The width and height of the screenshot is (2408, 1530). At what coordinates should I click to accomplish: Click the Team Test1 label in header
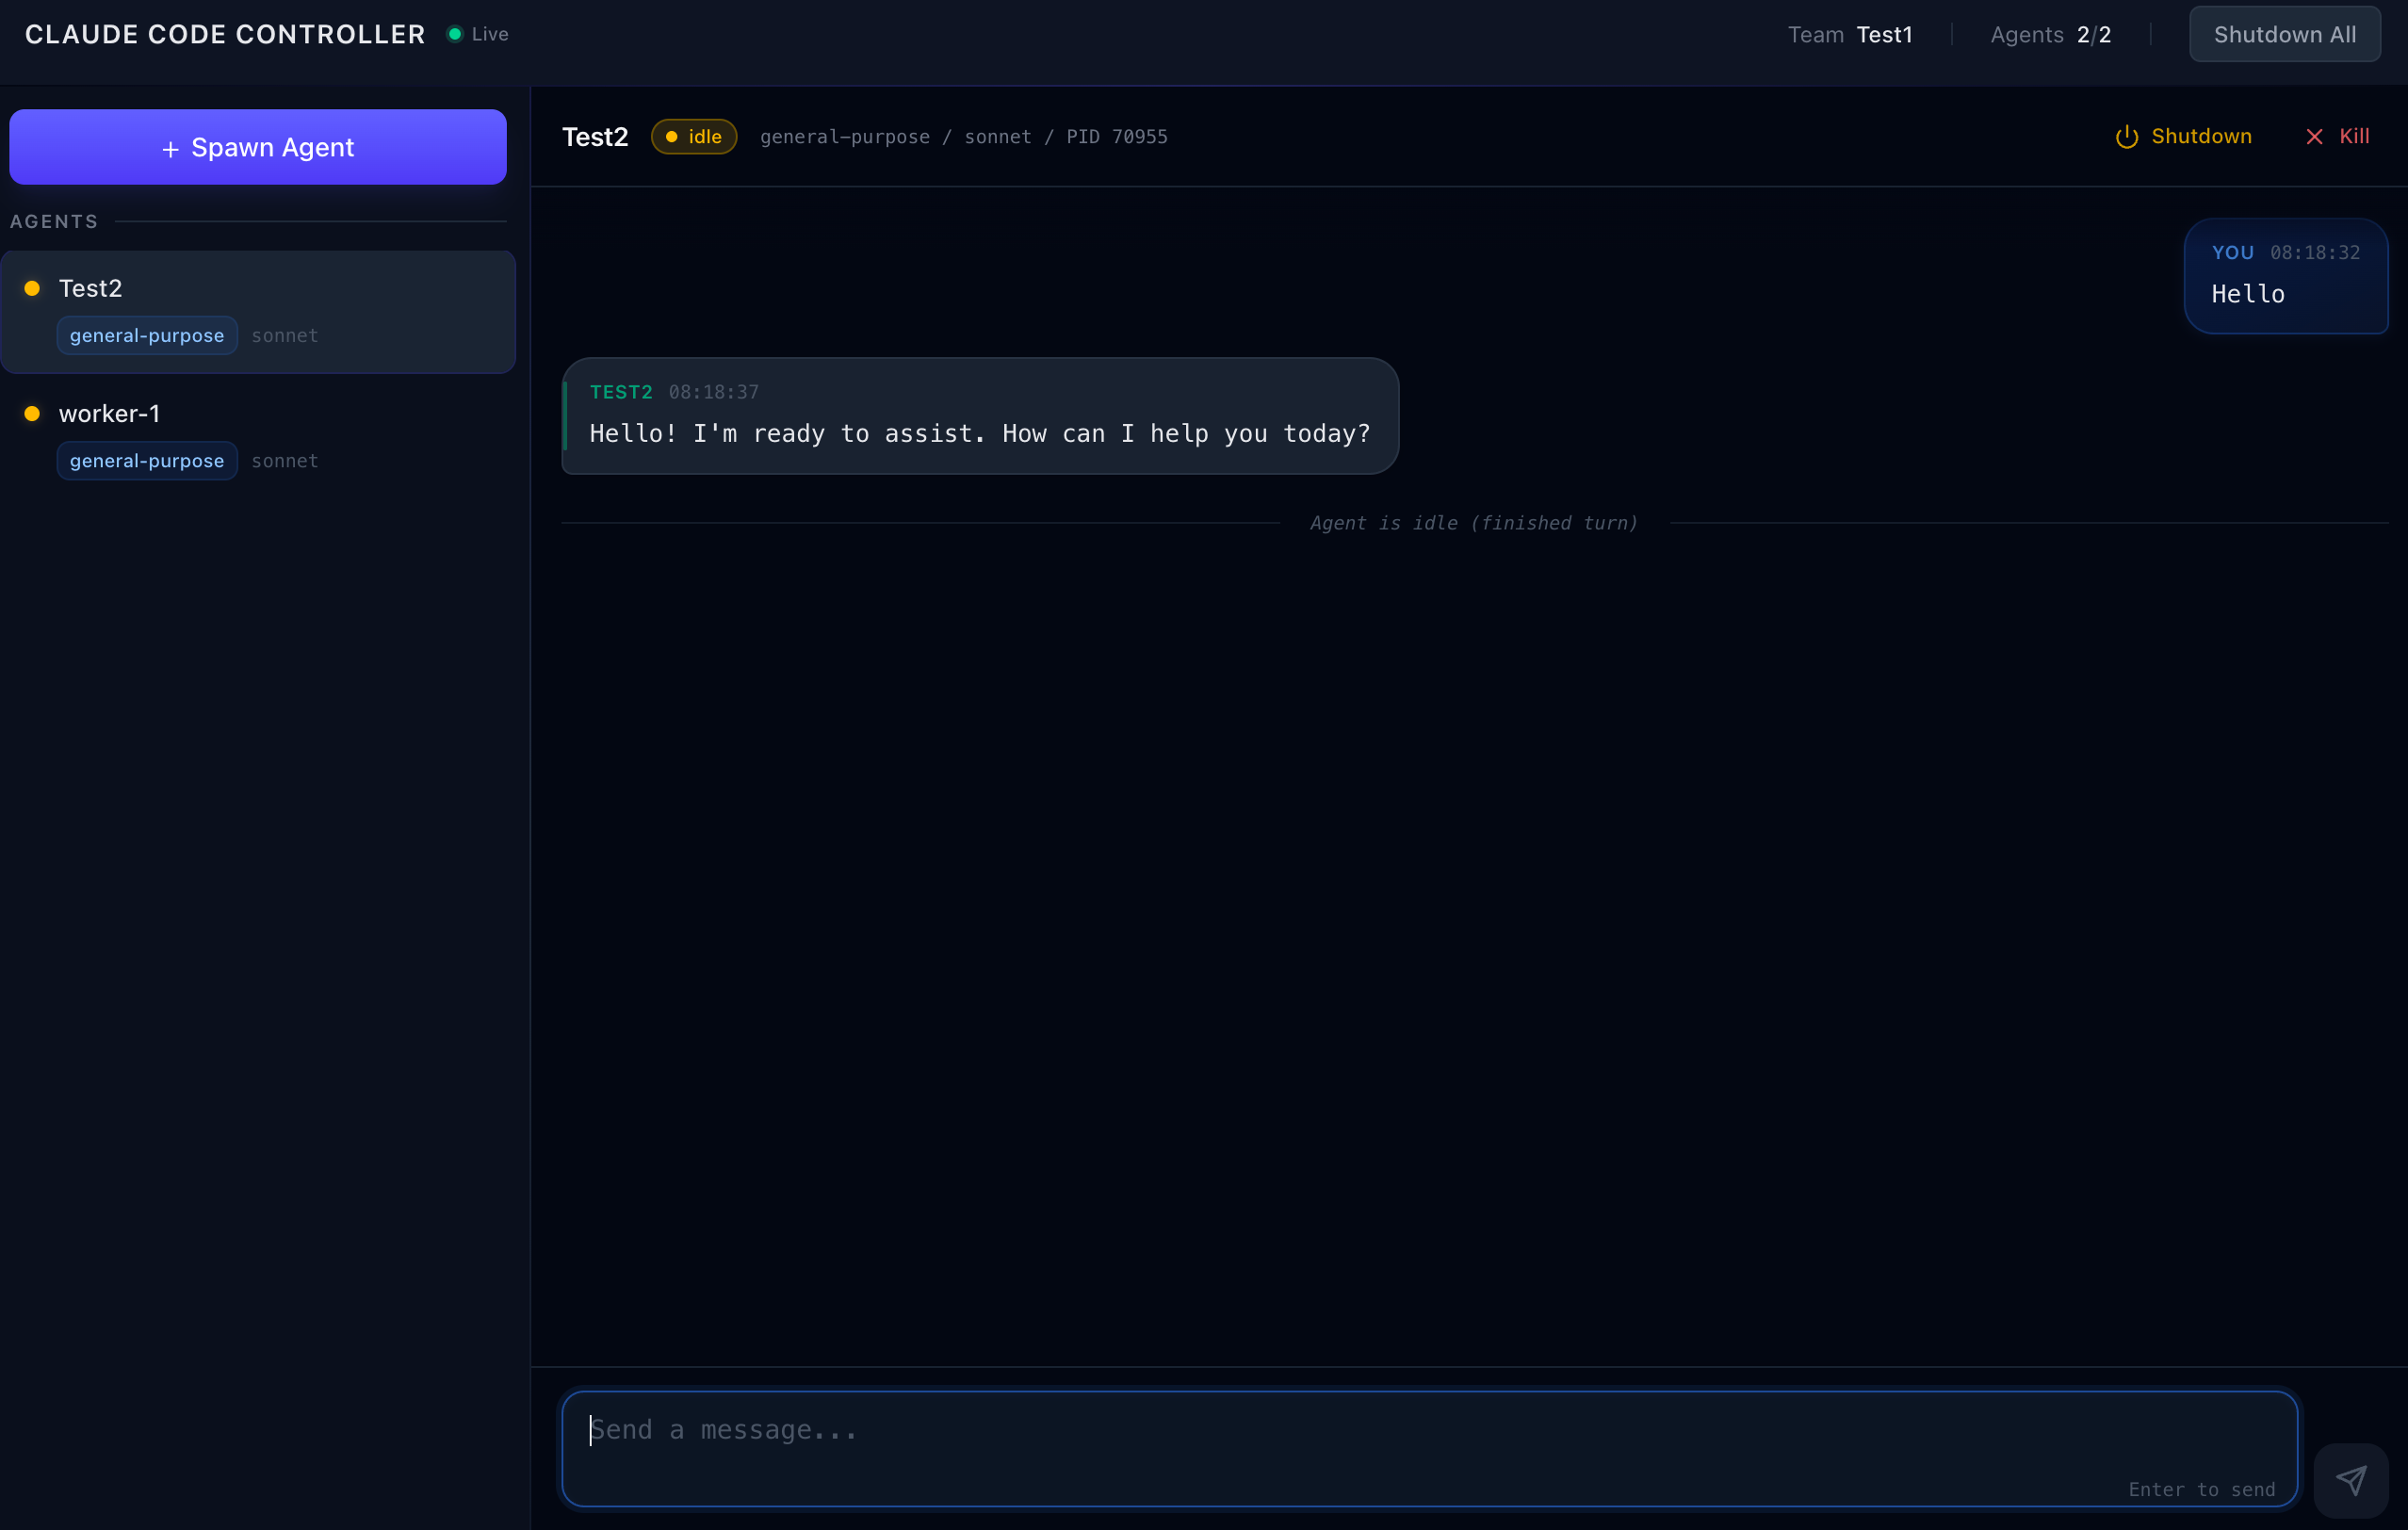(1849, 34)
